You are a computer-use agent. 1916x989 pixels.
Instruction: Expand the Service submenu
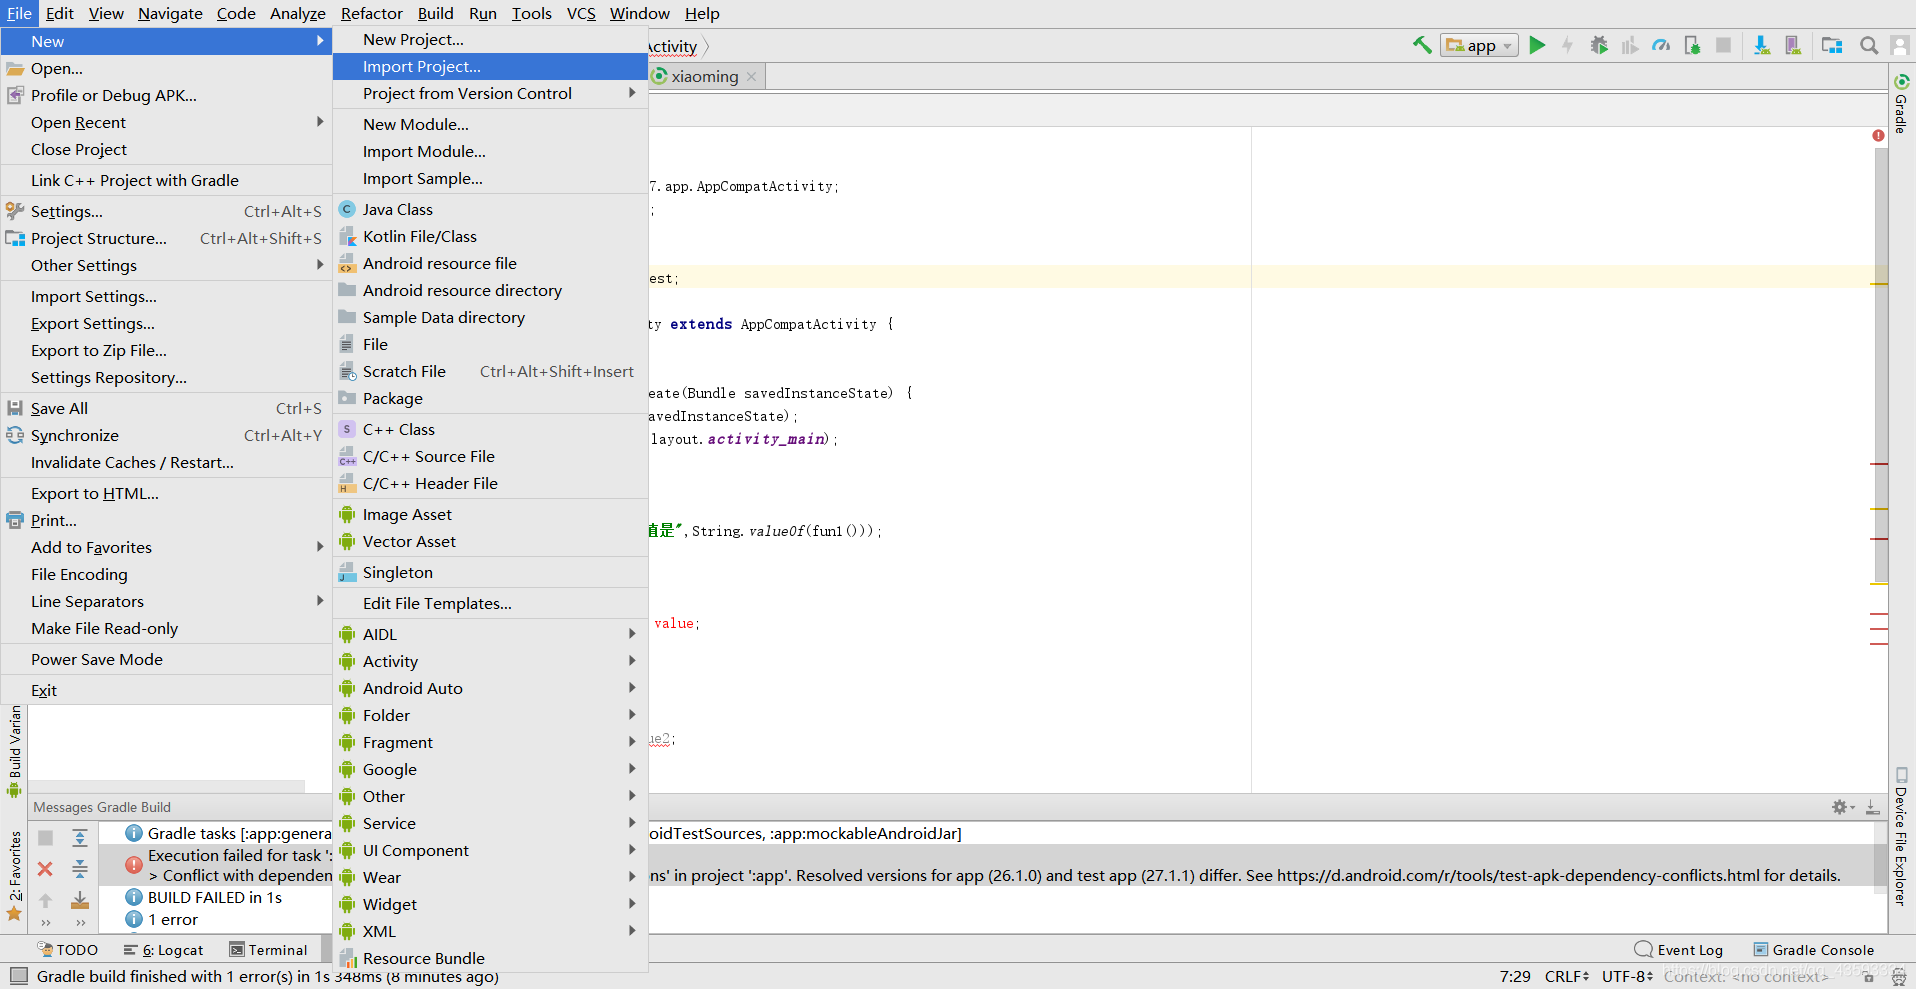[490, 823]
